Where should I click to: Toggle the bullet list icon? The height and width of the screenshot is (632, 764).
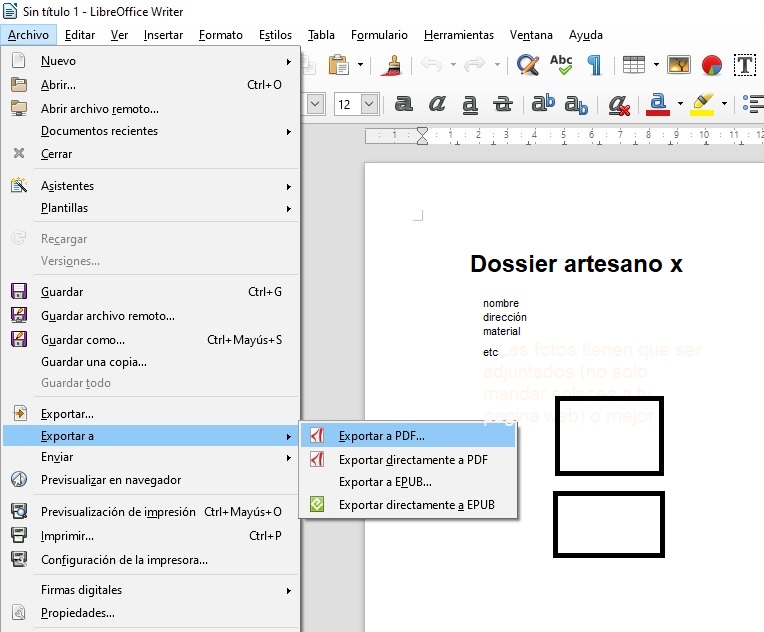pyautogui.click(x=753, y=104)
